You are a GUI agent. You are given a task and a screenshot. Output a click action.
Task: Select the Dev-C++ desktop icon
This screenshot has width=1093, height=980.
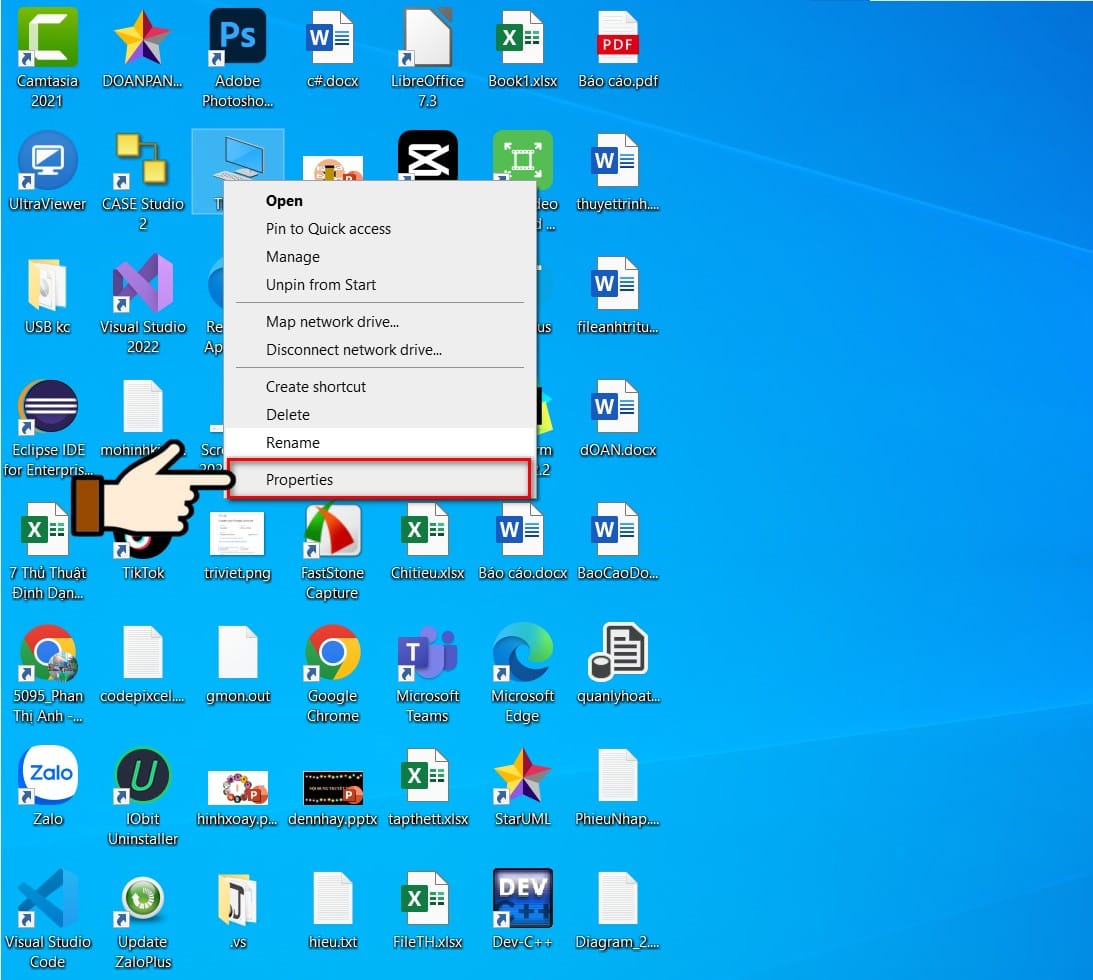coord(522,898)
